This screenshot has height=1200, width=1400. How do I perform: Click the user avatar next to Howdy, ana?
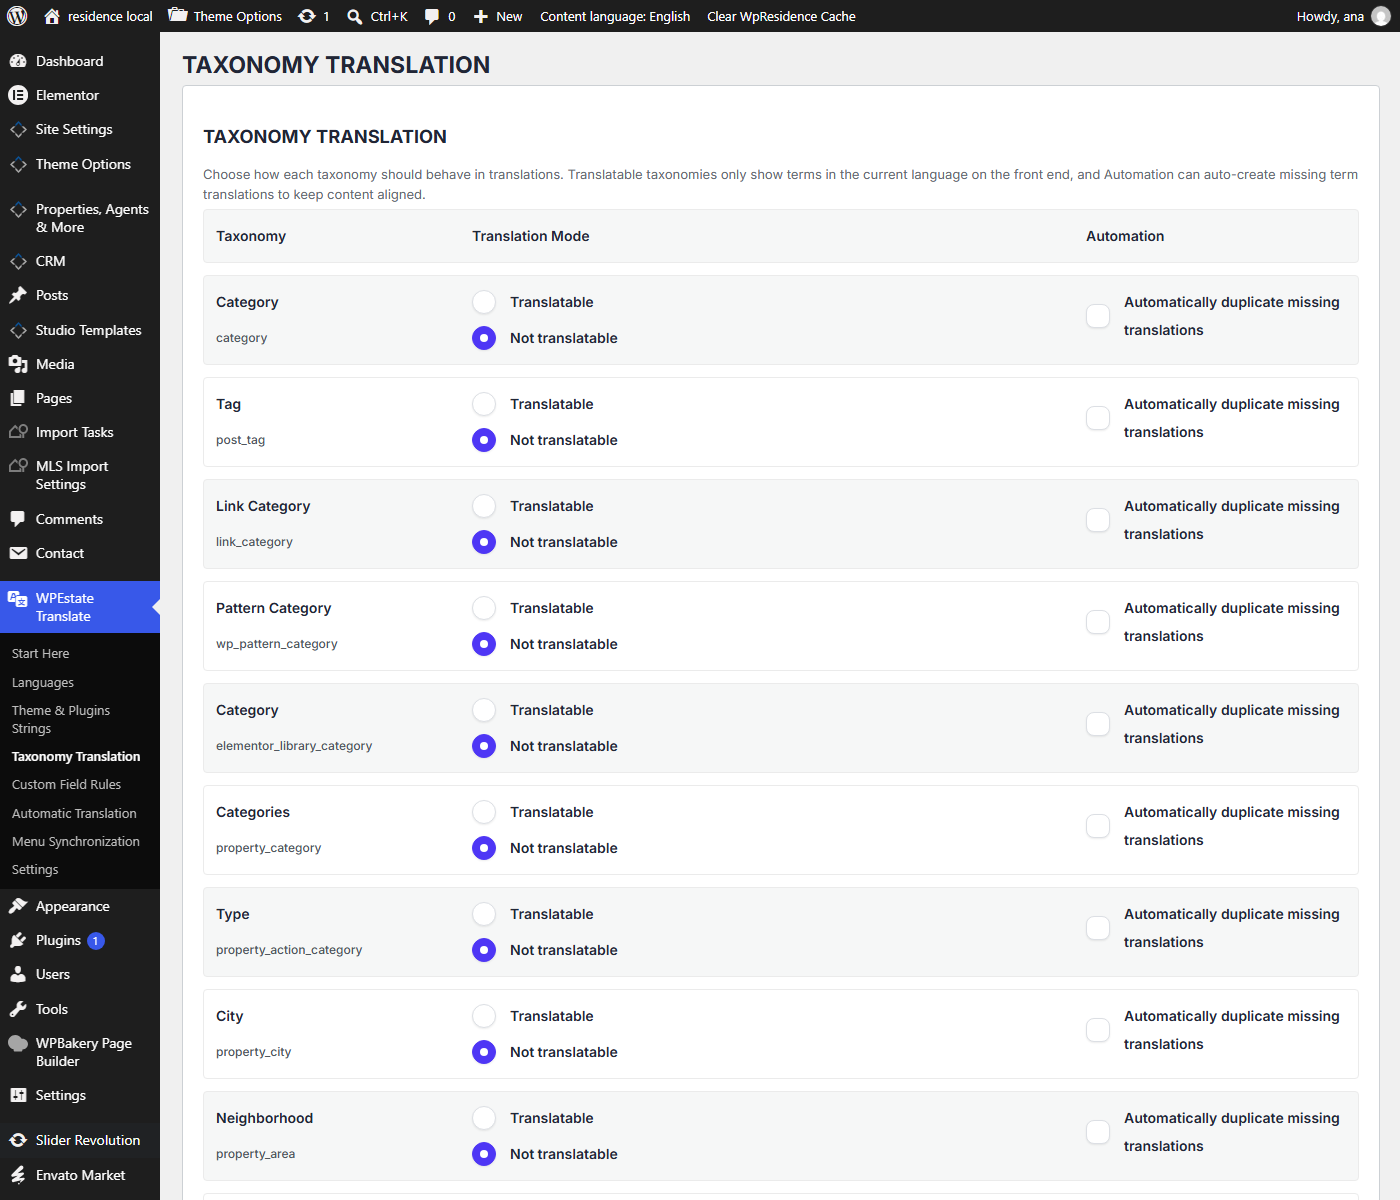point(1381,16)
